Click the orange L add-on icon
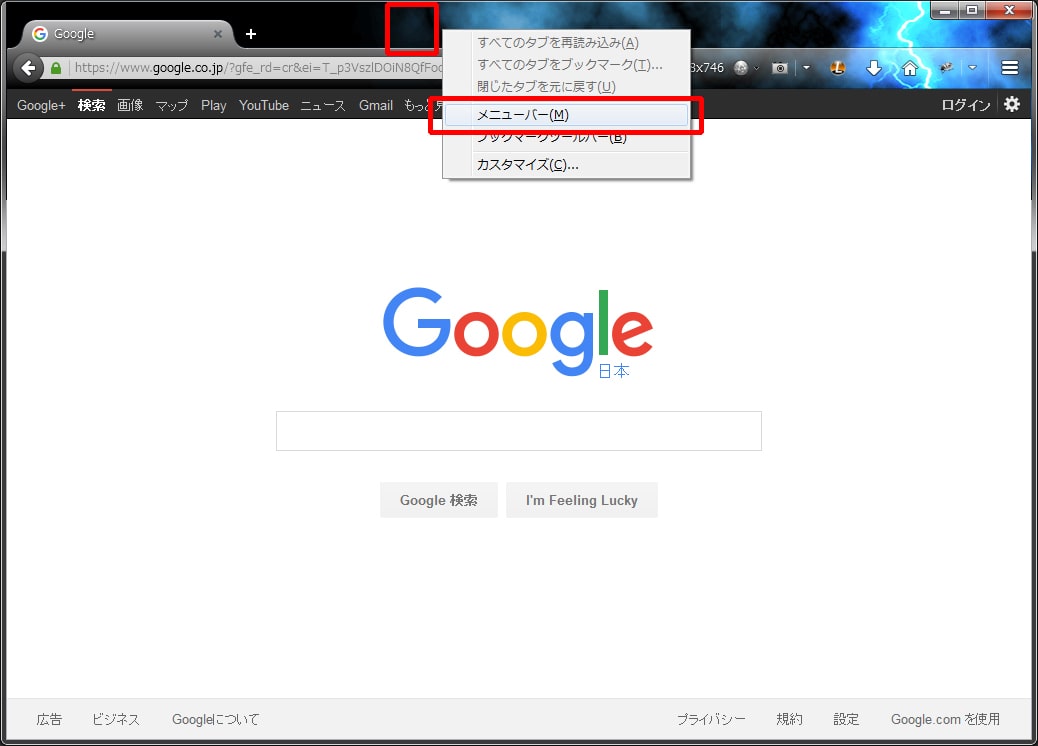The width and height of the screenshot is (1038, 746). click(x=838, y=68)
